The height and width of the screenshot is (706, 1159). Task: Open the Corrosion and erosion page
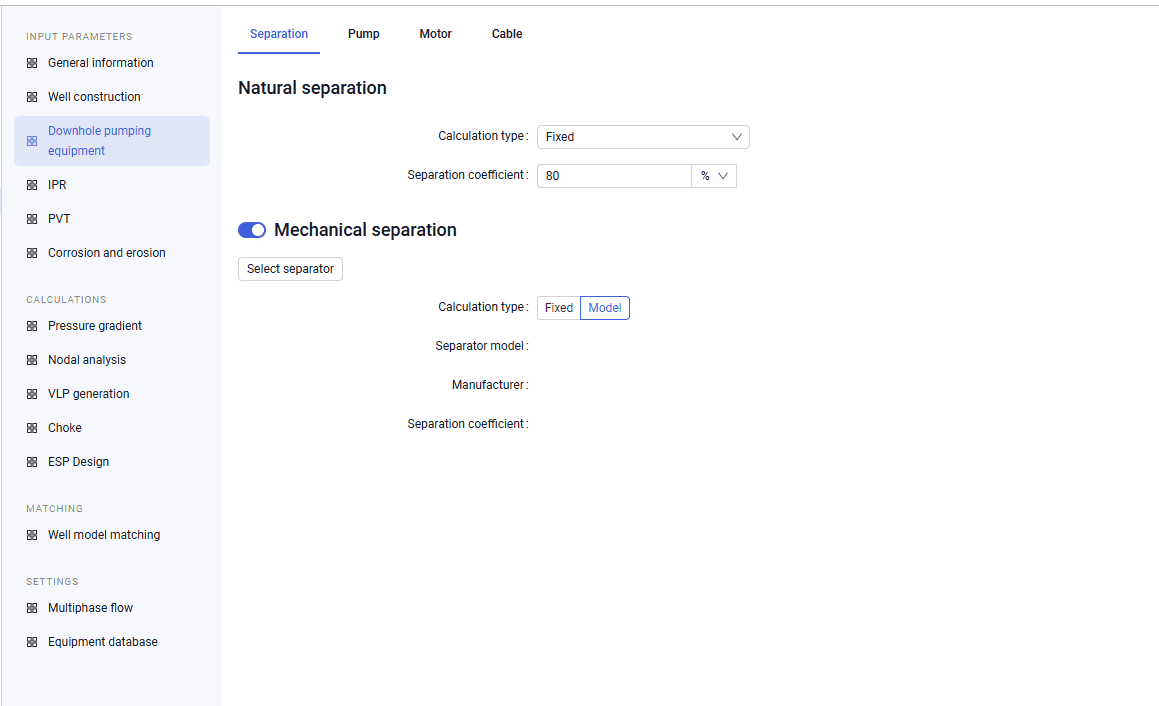[112, 254]
